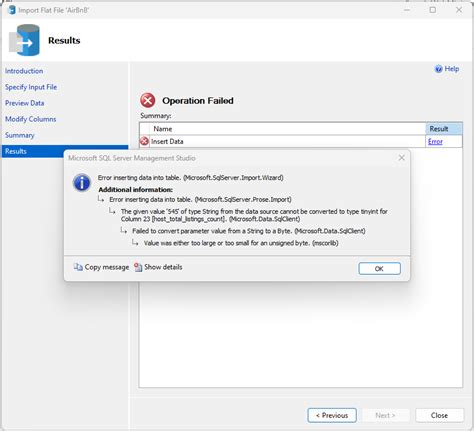Viewport: 474px width, 431px height.
Task: Go to the Modify Columns step
Action: pos(31,119)
